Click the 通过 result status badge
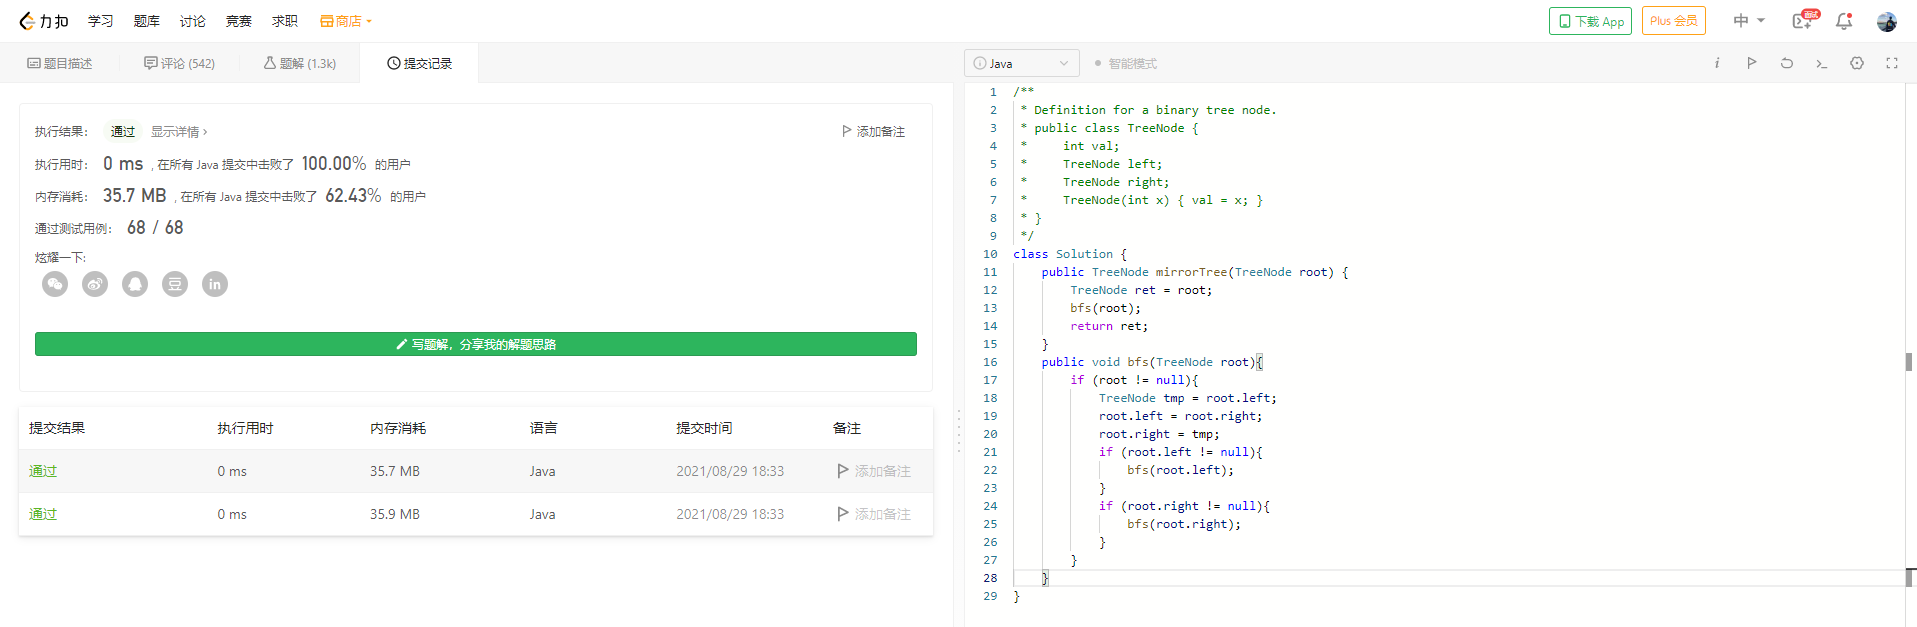 click(x=123, y=132)
